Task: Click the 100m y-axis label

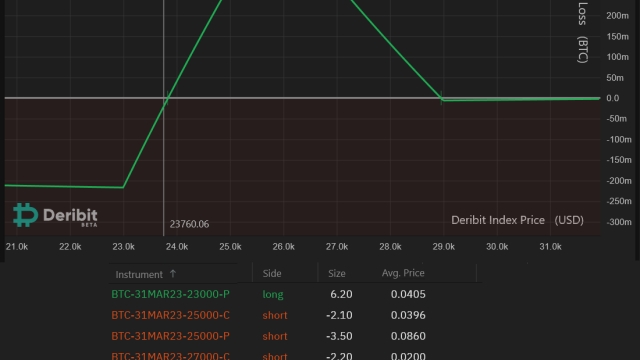Action: (617, 57)
